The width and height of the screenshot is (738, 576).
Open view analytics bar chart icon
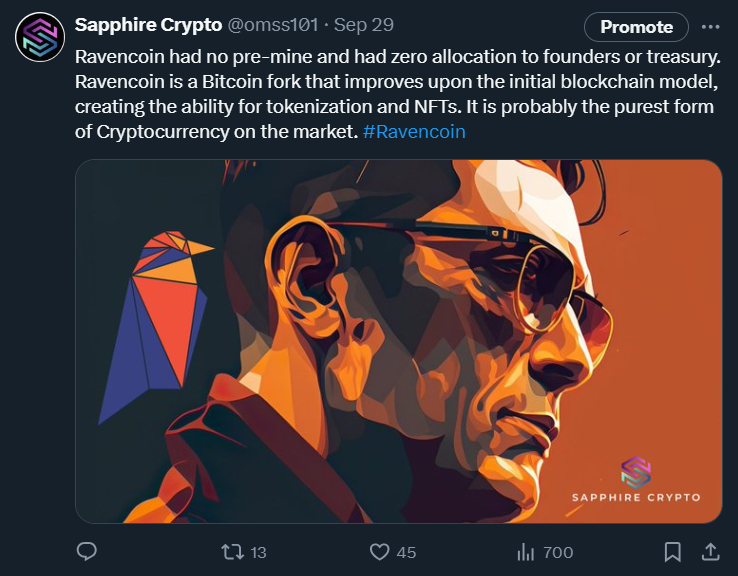526,552
